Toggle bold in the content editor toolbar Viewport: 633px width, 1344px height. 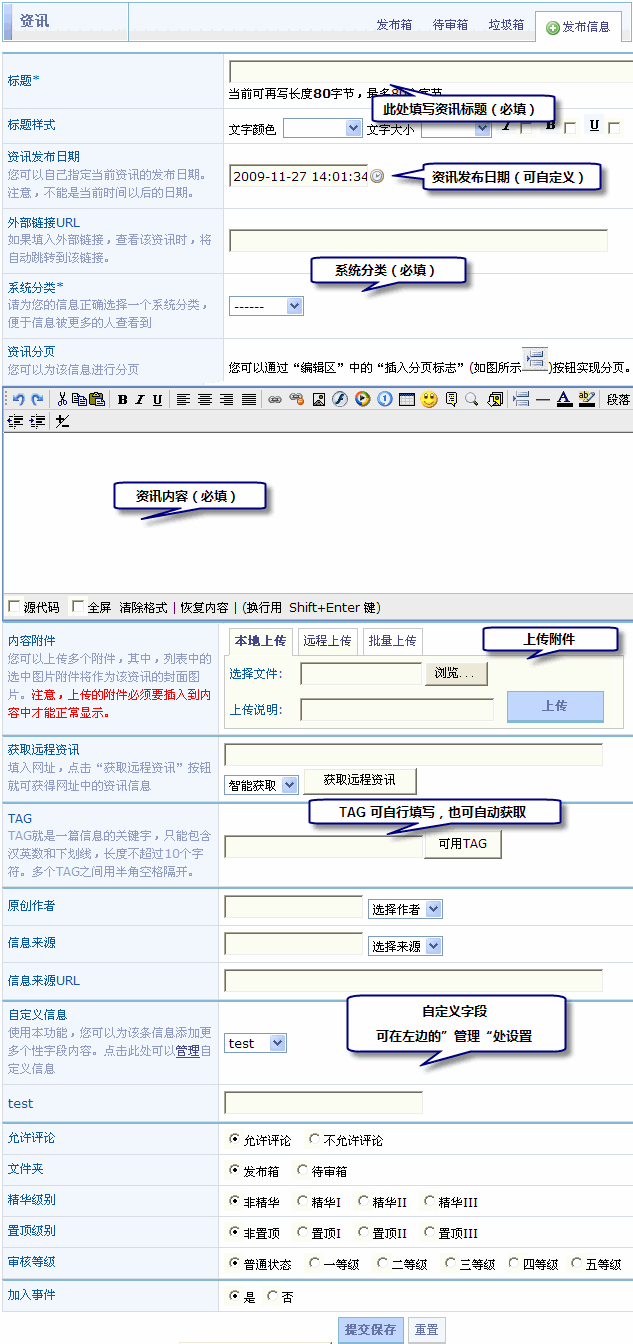point(122,400)
